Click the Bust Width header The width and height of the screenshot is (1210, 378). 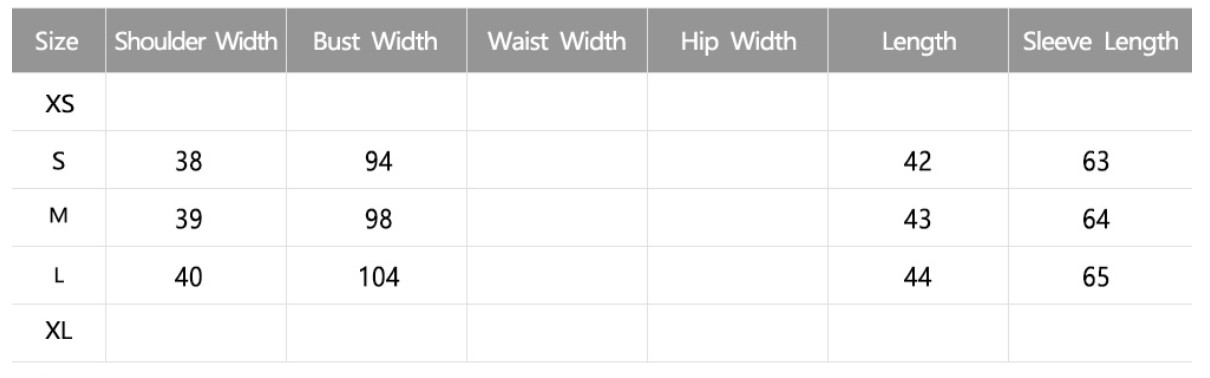point(376,43)
